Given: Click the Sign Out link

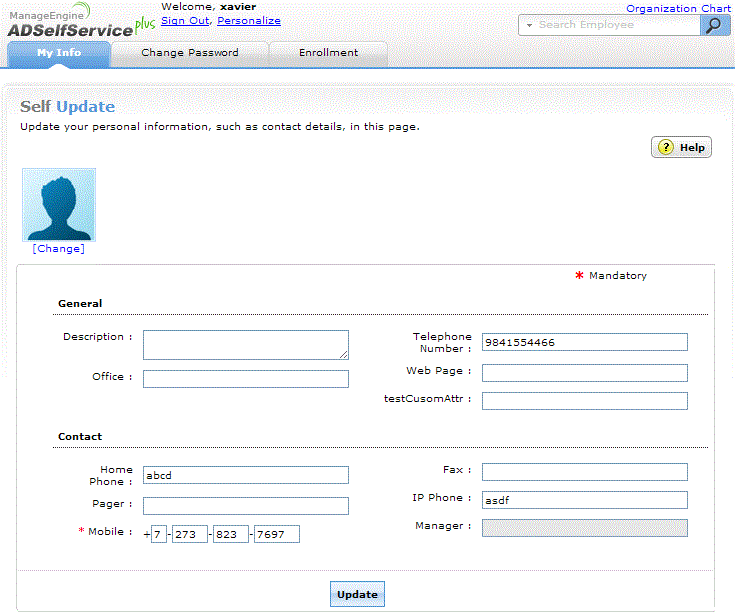Looking at the screenshot, I should coord(185,21).
